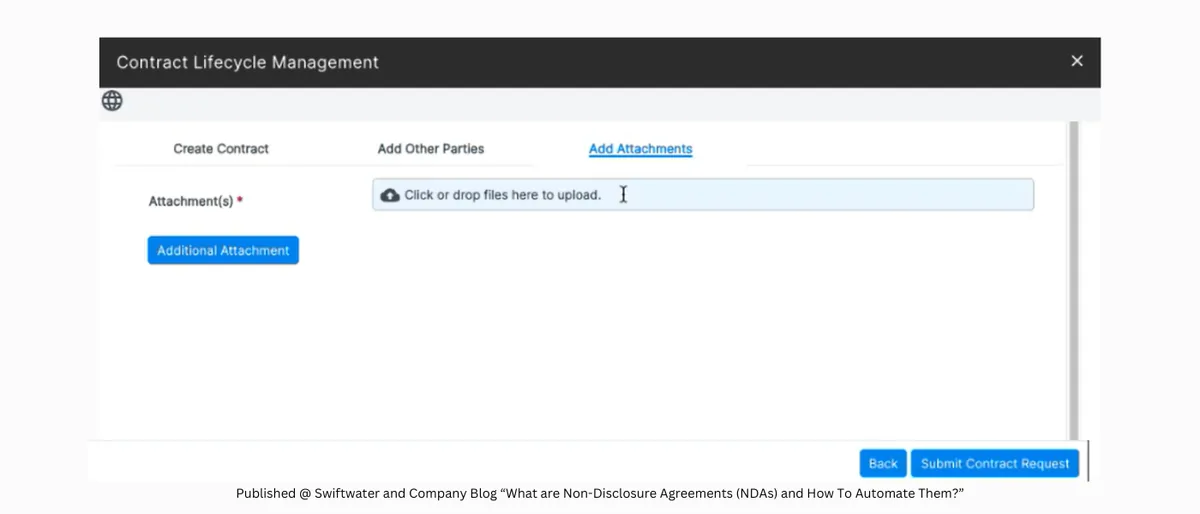This screenshot has height=514, width=1200.
Task: Switch to the Create Contract tab
Action: 221,149
